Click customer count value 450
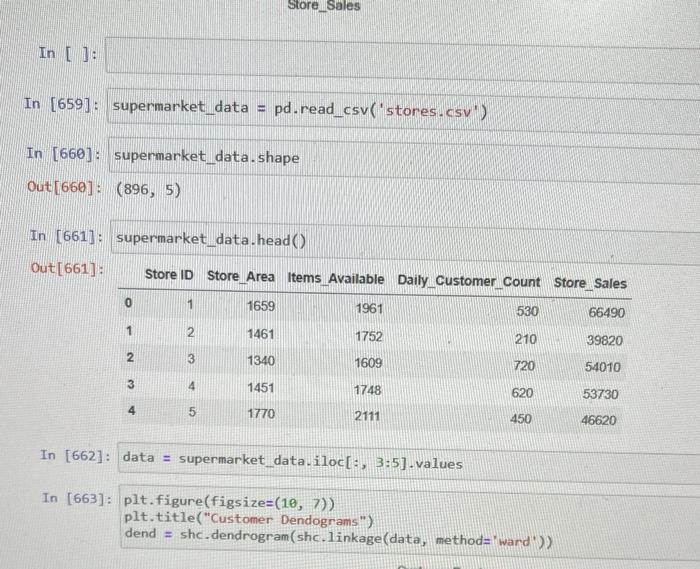700x569 pixels. tap(521, 419)
